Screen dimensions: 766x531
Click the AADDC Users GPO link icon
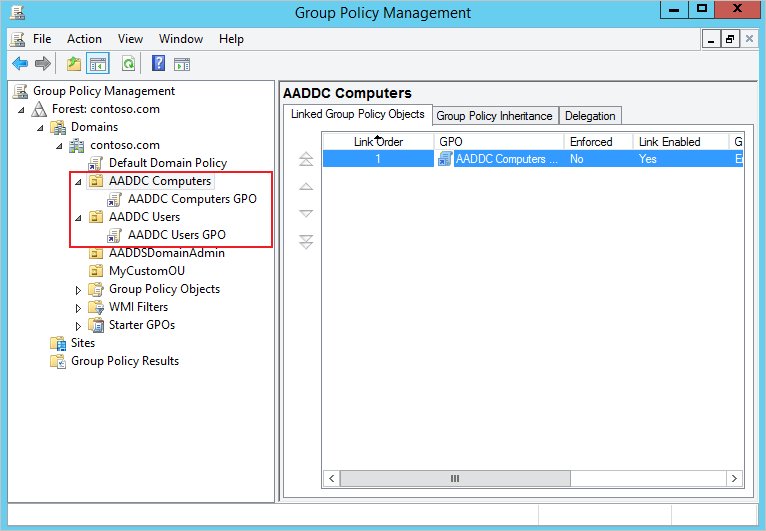pyautogui.click(x=114, y=235)
